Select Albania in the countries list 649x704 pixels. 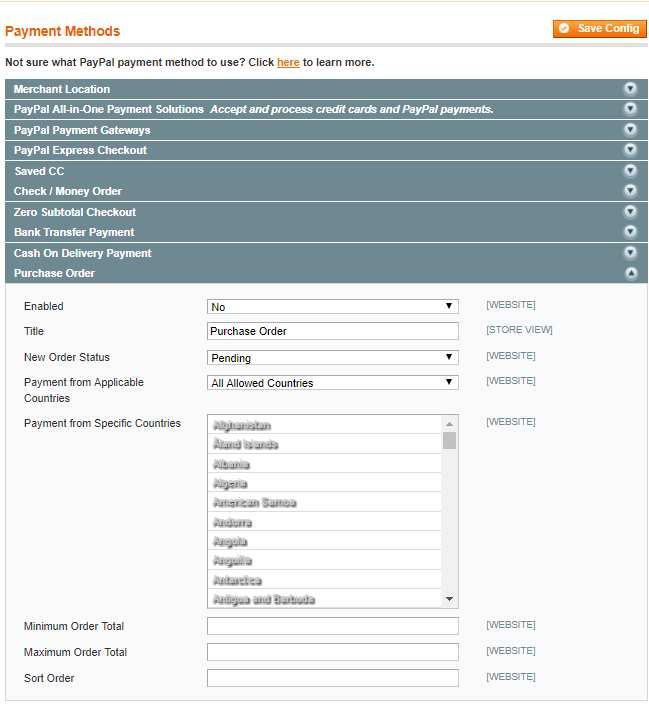tap(325, 464)
